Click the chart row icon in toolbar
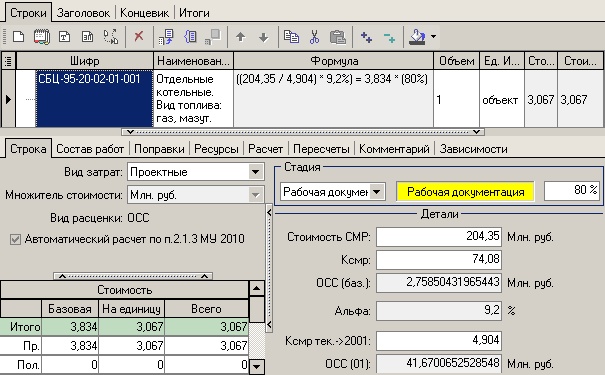 tap(88, 37)
